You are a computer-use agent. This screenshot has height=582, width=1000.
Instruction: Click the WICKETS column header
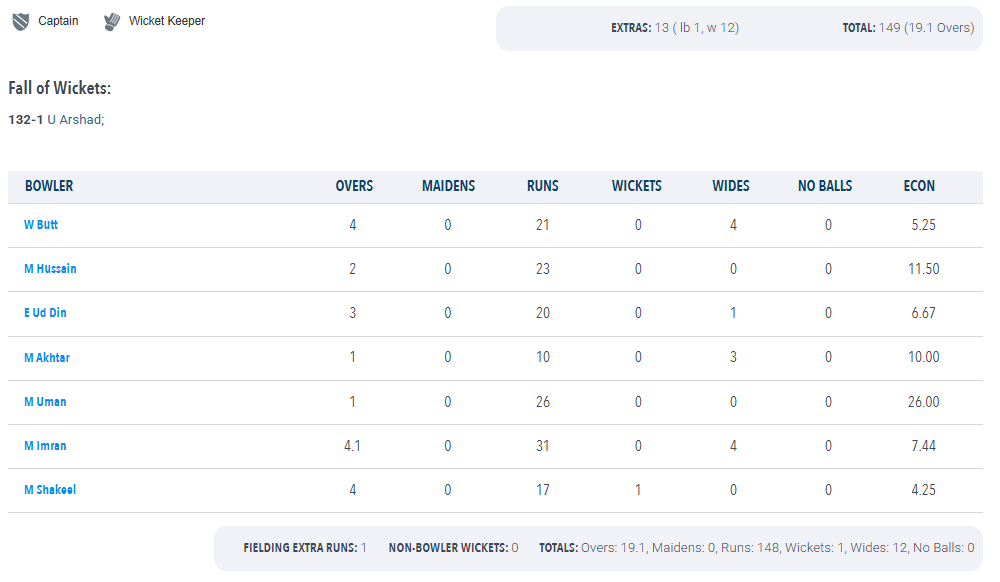click(637, 186)
